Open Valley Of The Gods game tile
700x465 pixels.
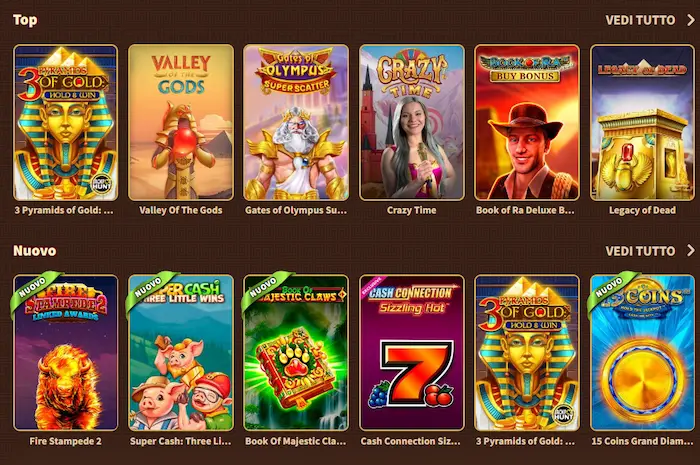click(x=181, y=122)
